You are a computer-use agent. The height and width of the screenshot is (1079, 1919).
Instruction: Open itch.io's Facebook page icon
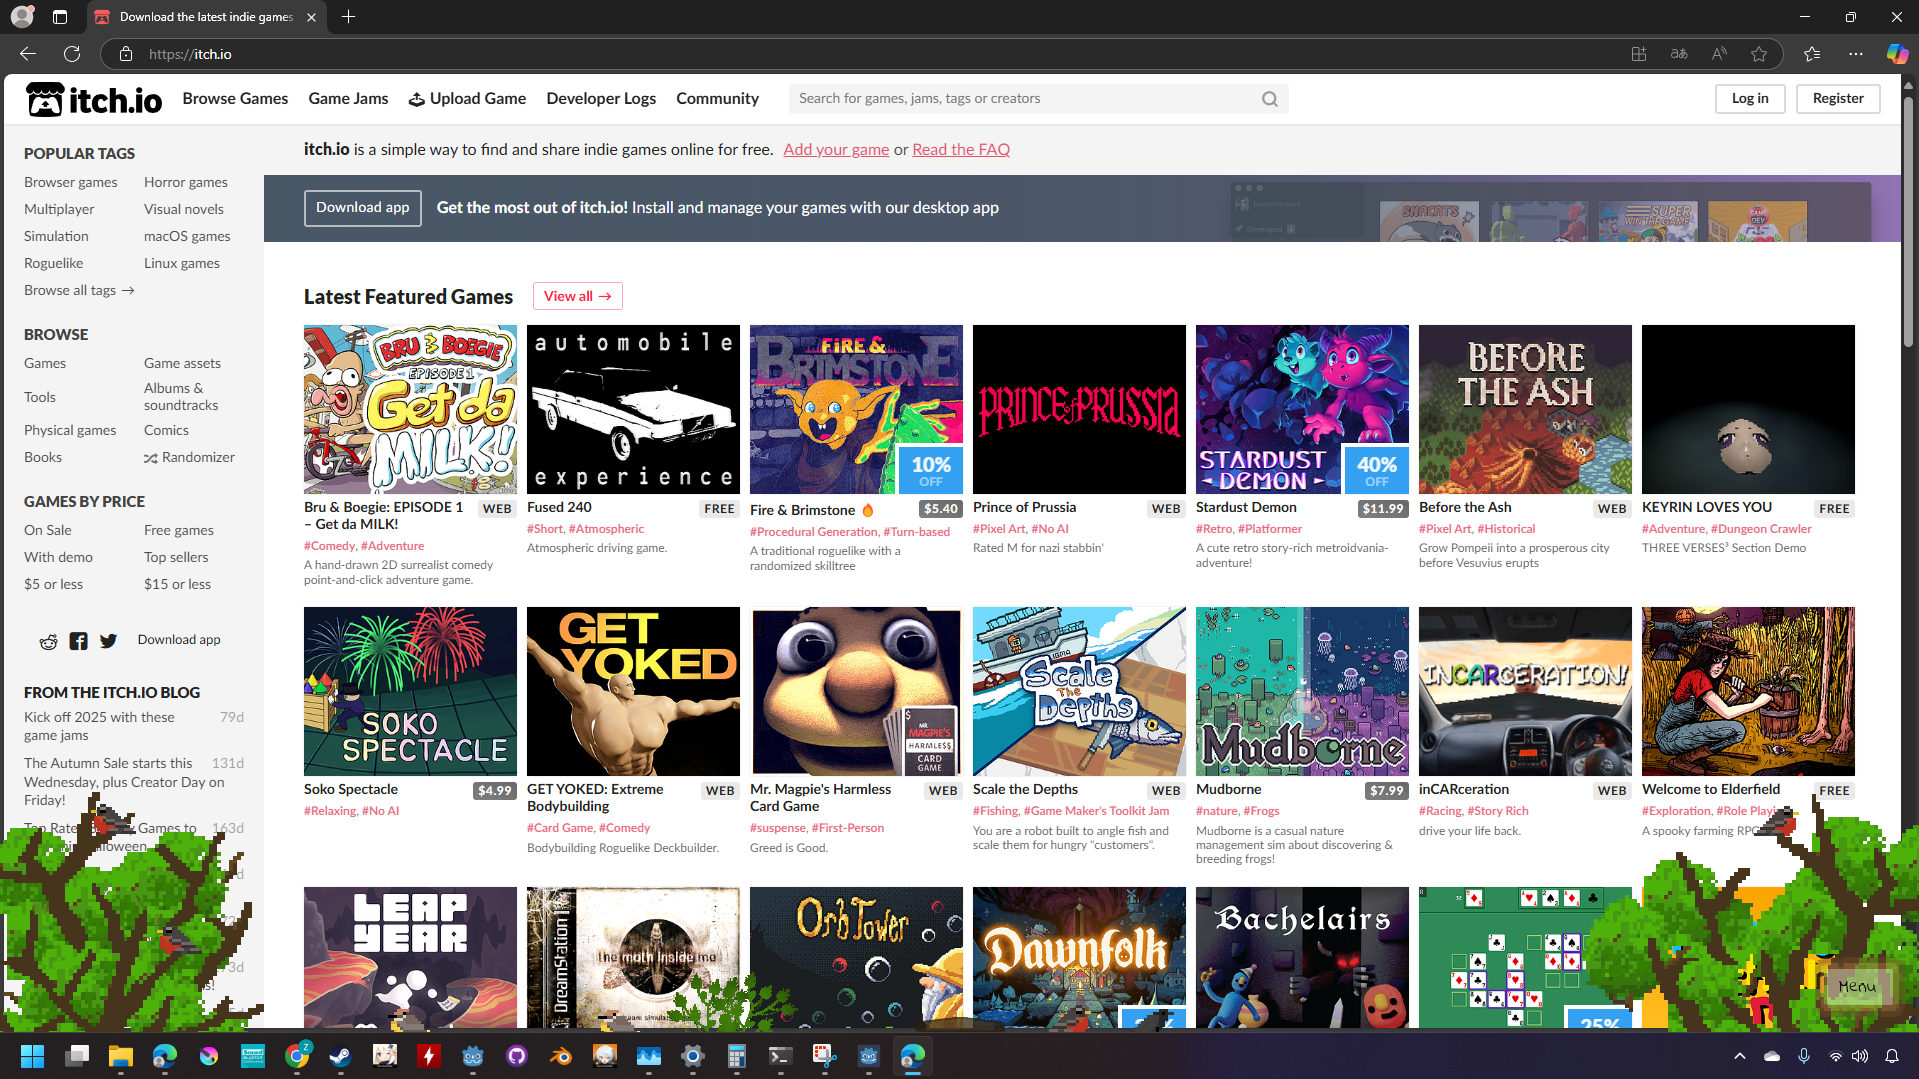click(78, 641)
